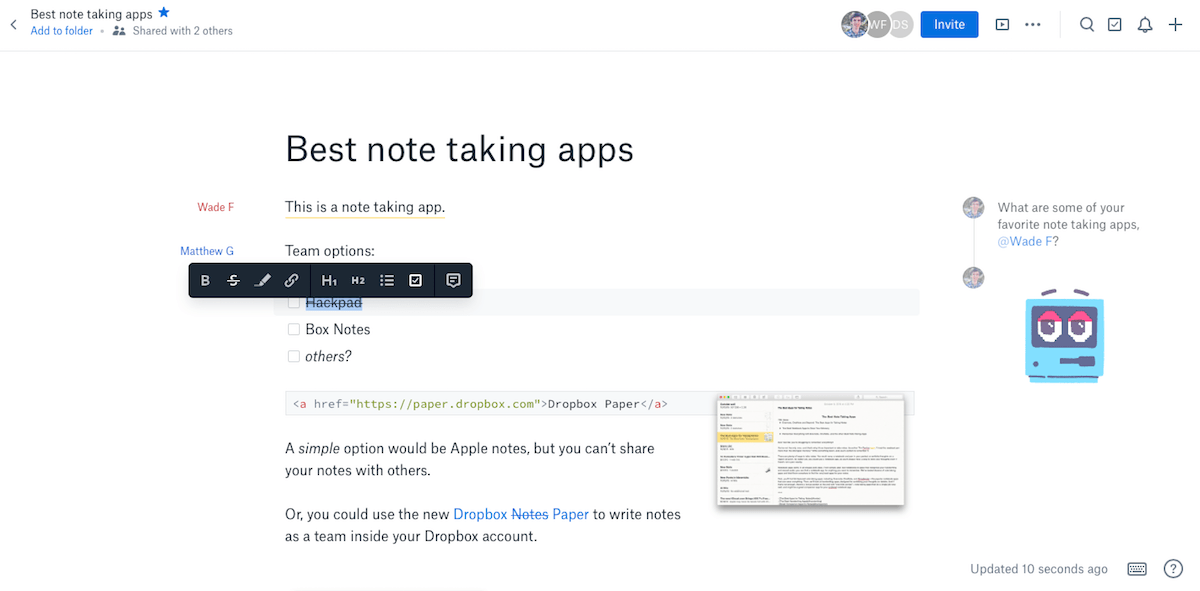Open the help question mark icon
This screenshot has width=1200, height=591.
pos(1173,569)
